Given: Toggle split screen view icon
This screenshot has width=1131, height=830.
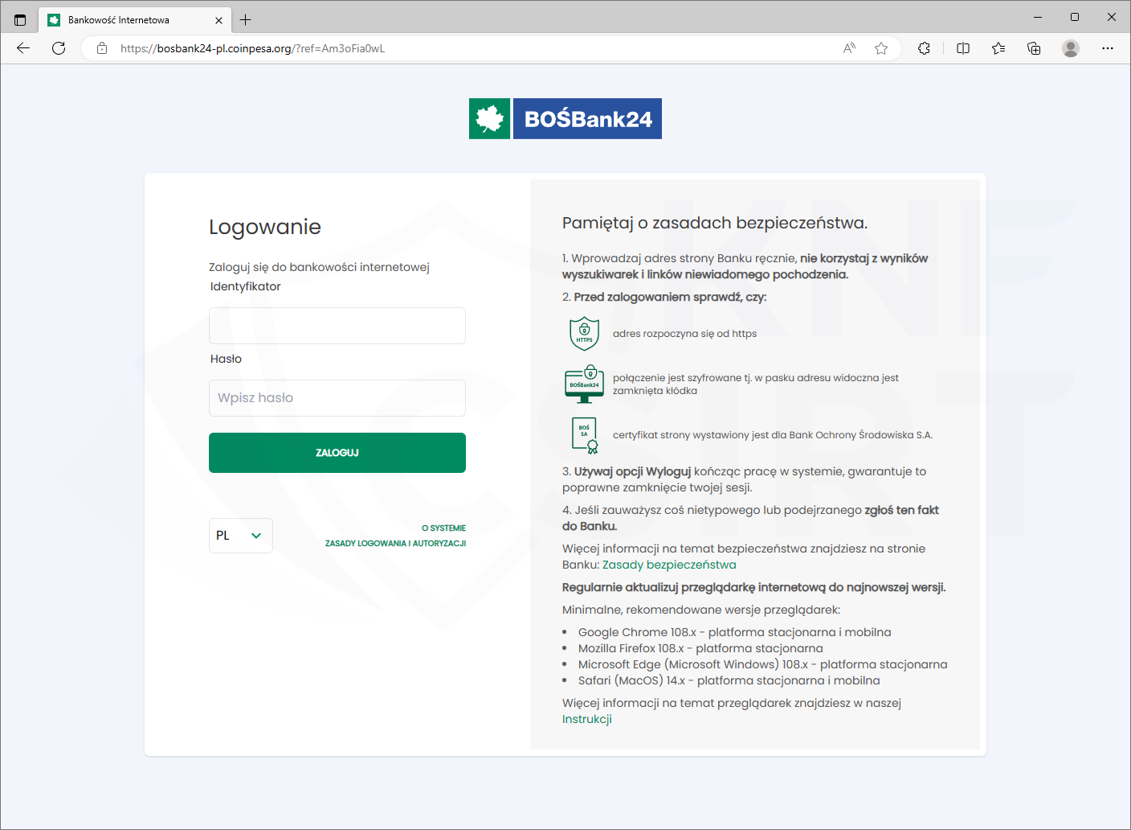Looking at the screenshot, I should [x=963, y=48].
